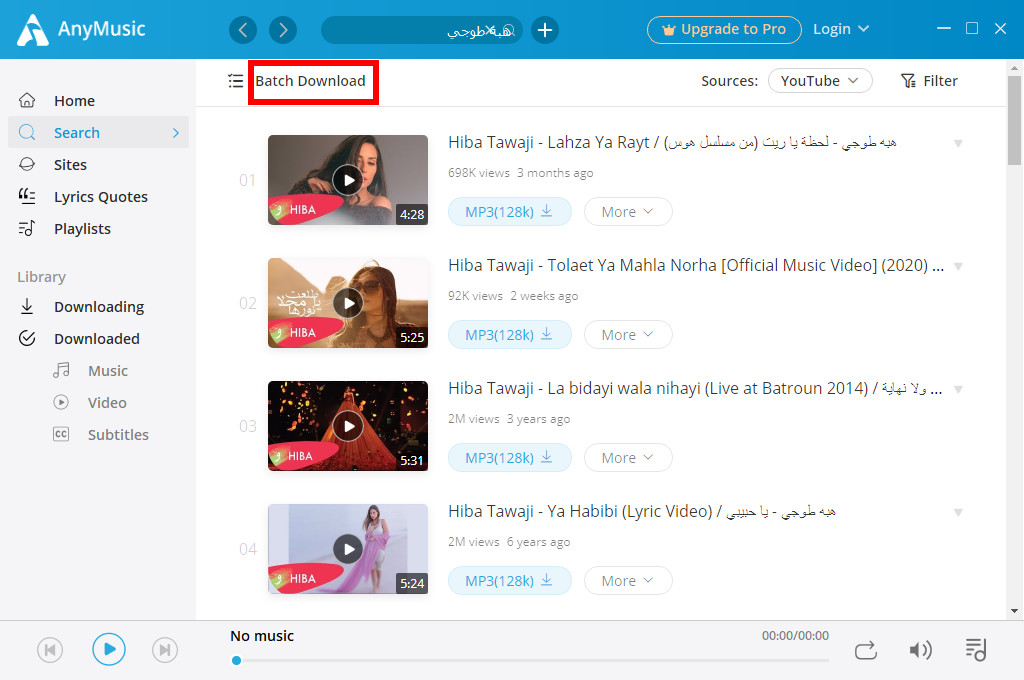Open the play queue icon
This screenshot has width=1024, height=680.
pos(976,650)
